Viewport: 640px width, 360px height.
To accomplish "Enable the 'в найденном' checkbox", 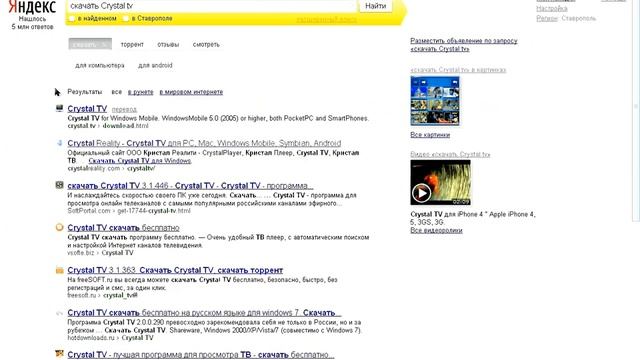I will (72, 18).
